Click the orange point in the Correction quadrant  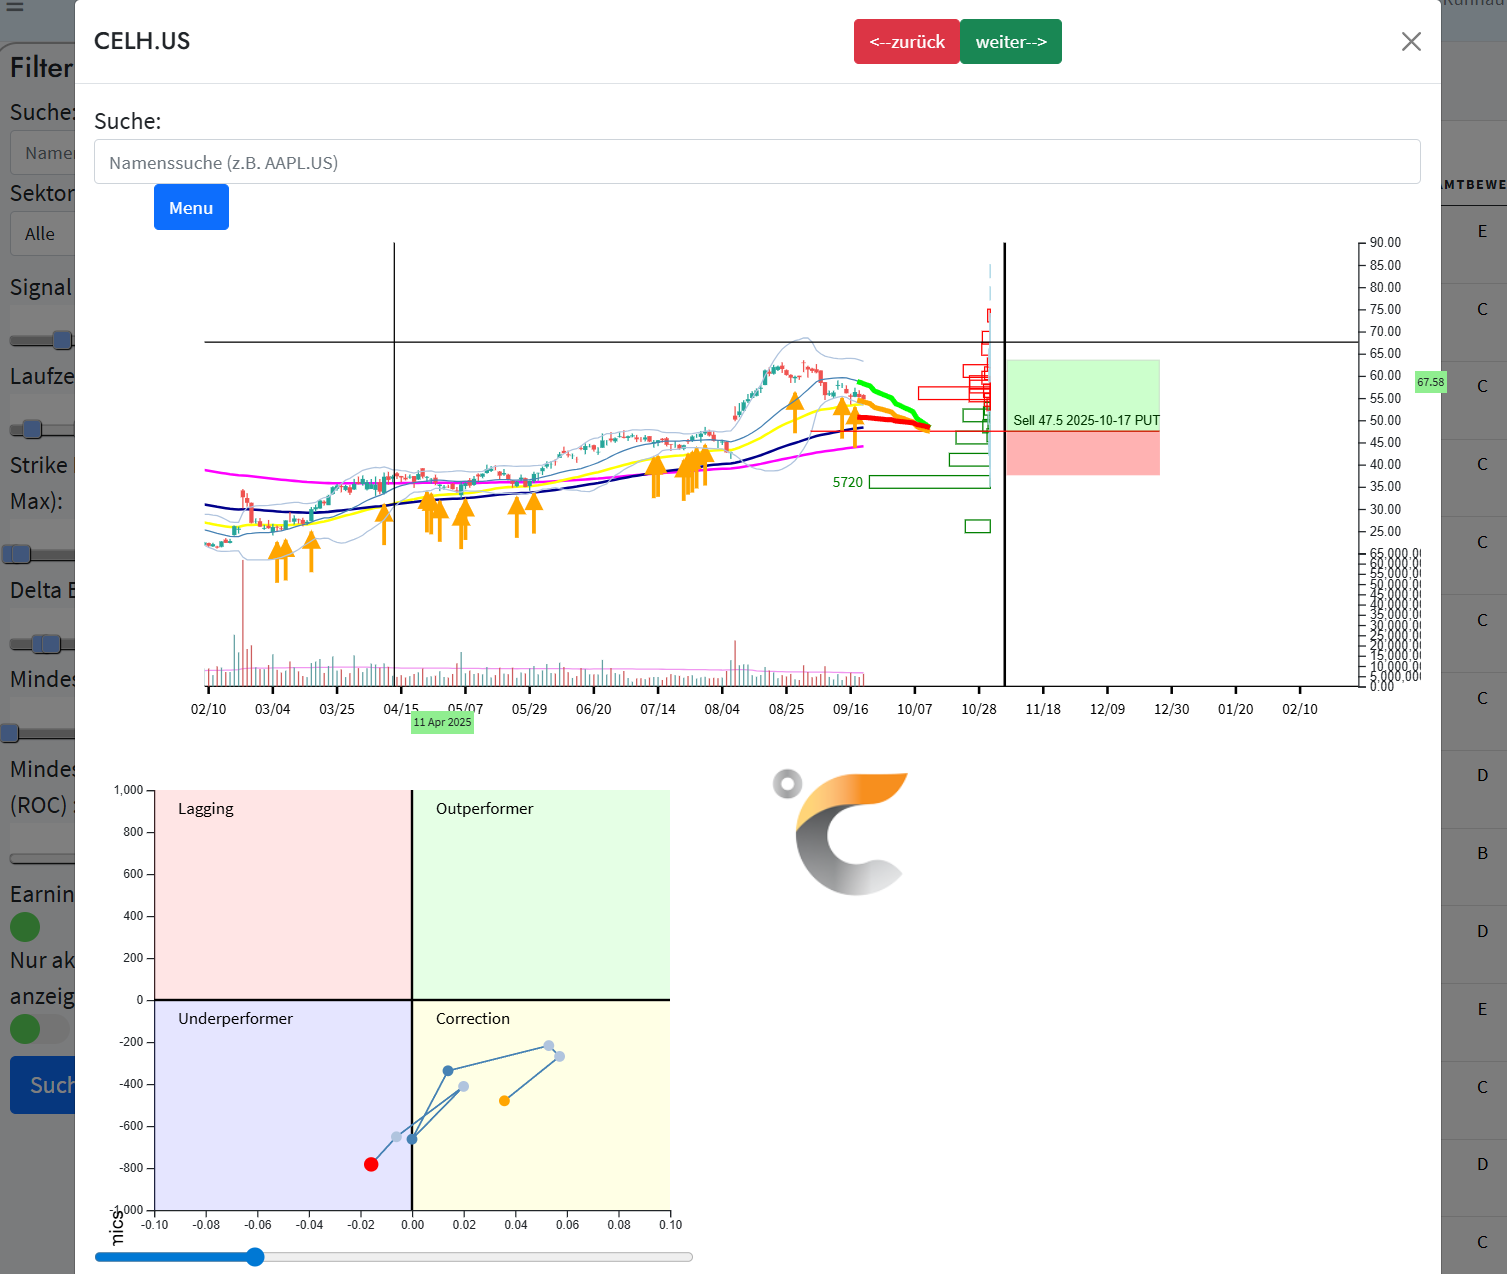click(x=504, y=1101)
